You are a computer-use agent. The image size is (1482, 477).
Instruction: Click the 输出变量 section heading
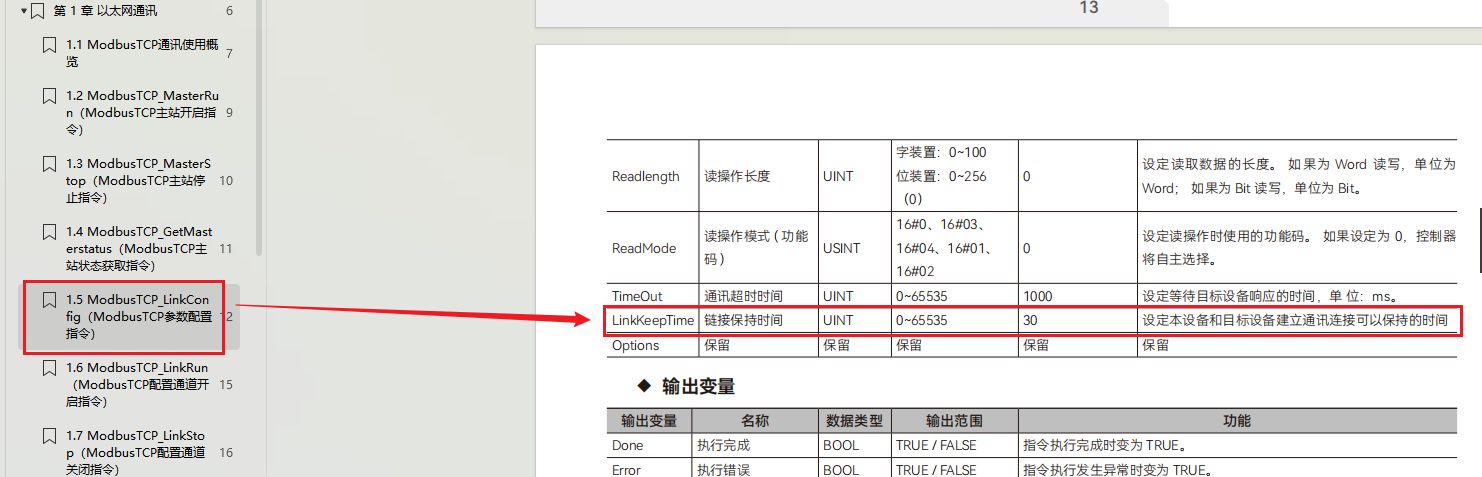697,386
